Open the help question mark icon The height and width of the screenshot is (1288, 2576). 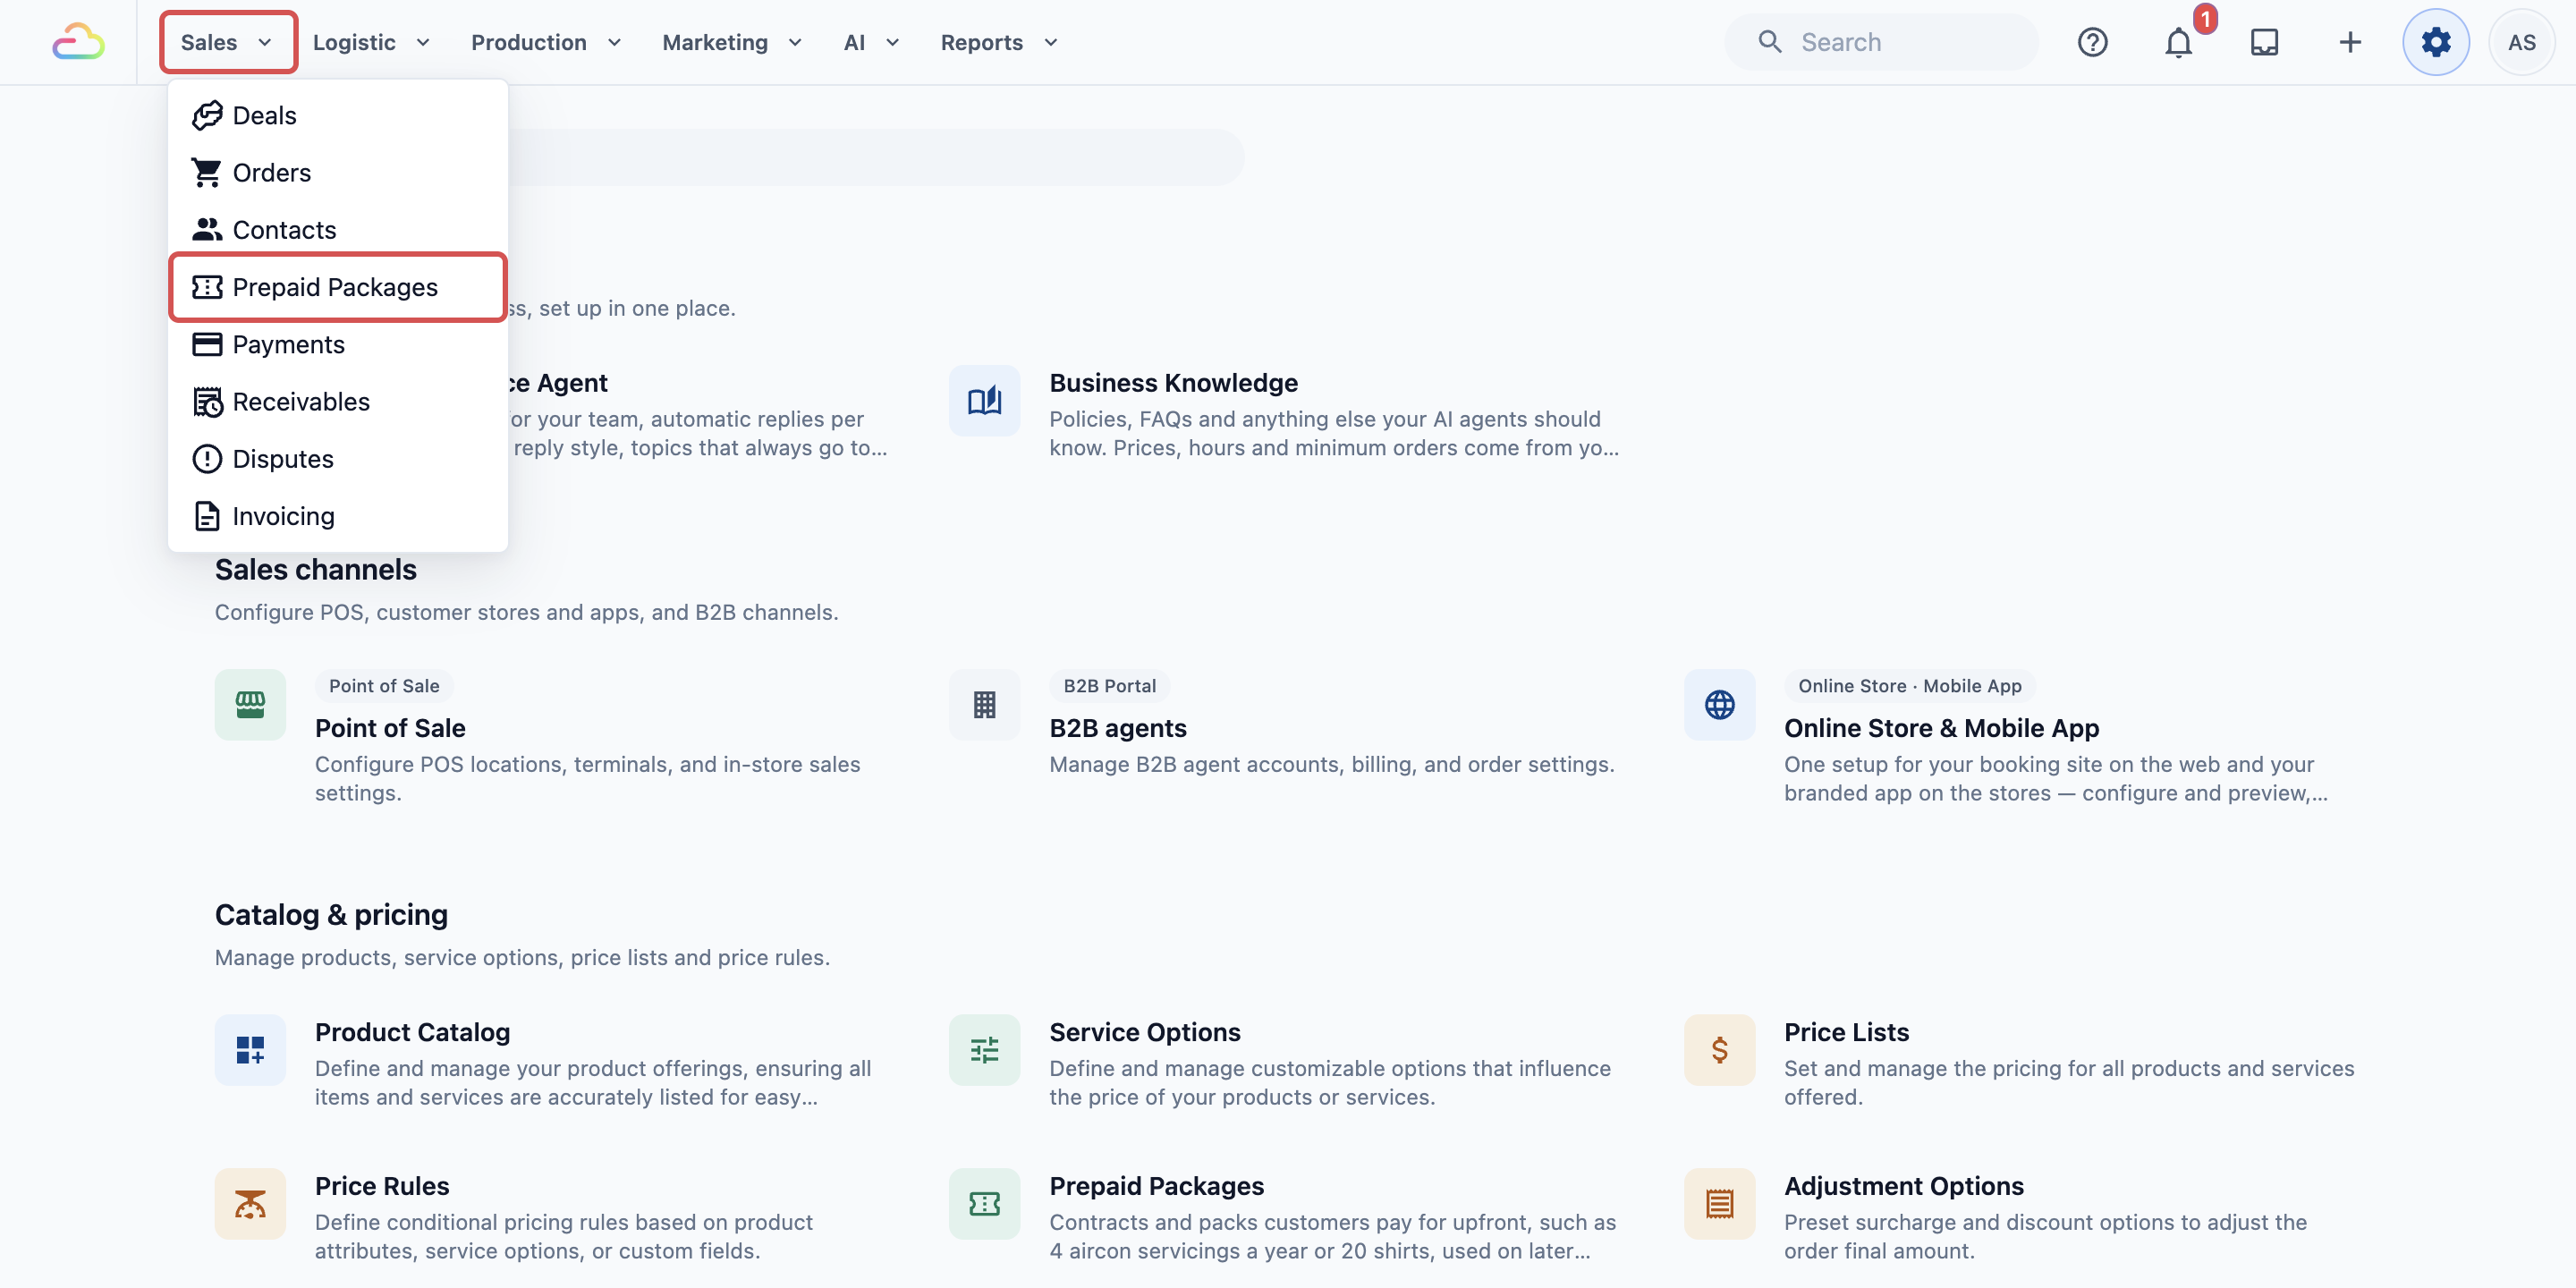(2092, 42)
